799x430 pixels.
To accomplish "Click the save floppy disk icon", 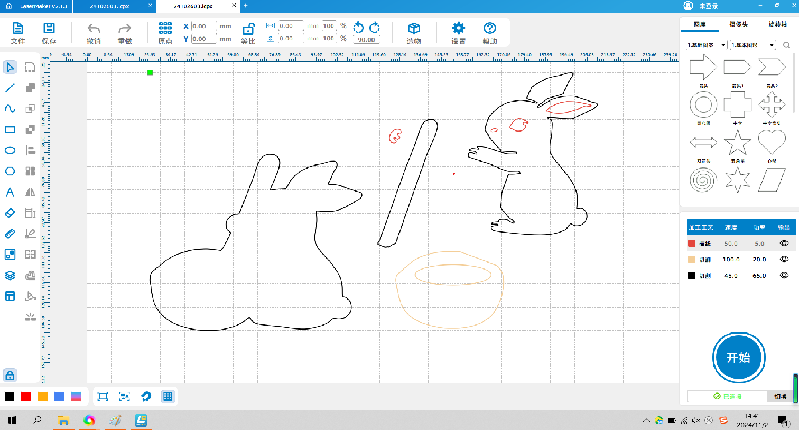I will point(49,30).
